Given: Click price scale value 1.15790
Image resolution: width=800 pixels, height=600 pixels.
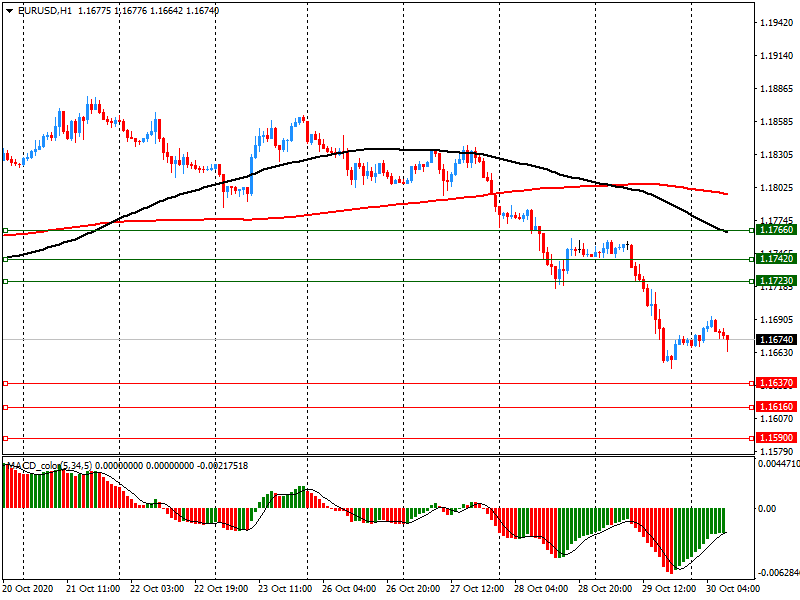Looking at the screenshot, I should coord(777,452).
